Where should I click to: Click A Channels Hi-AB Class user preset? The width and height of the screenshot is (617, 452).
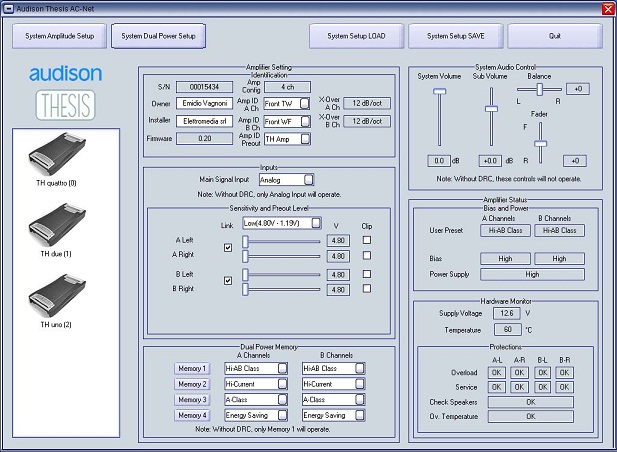(505, 231)
